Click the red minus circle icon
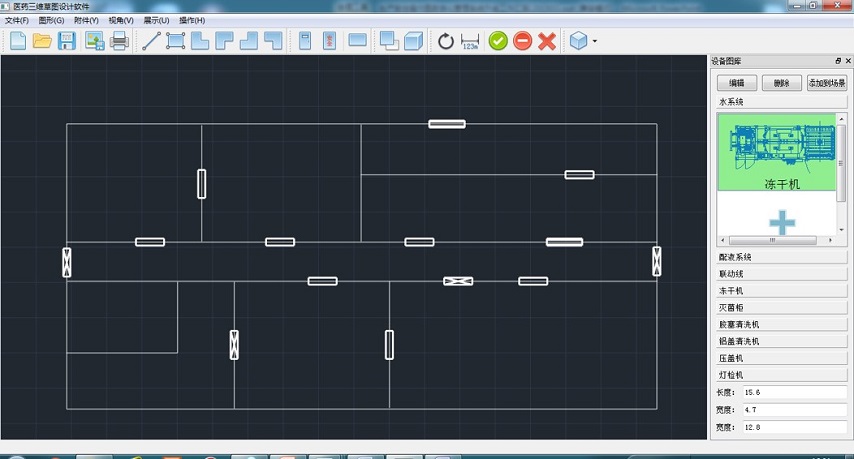Viewport: 854px width, 459px height. (522, 41)
